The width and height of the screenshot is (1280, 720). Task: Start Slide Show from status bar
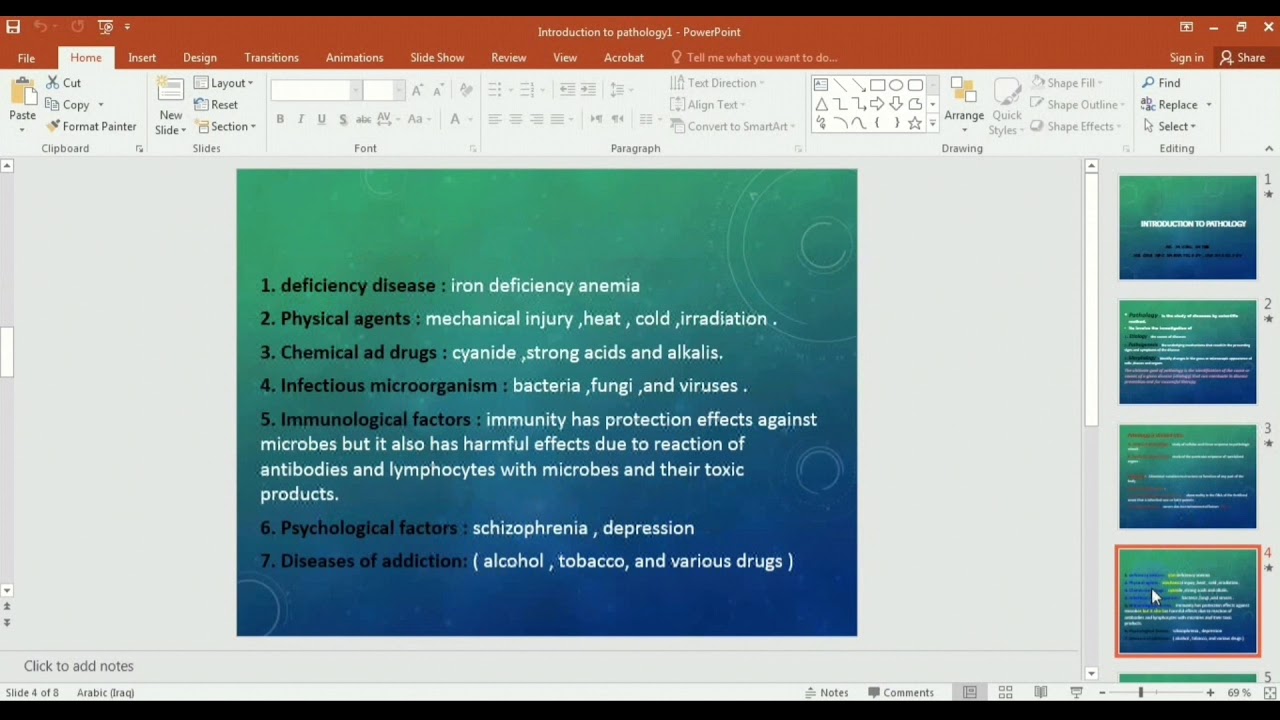(1077, 692)
